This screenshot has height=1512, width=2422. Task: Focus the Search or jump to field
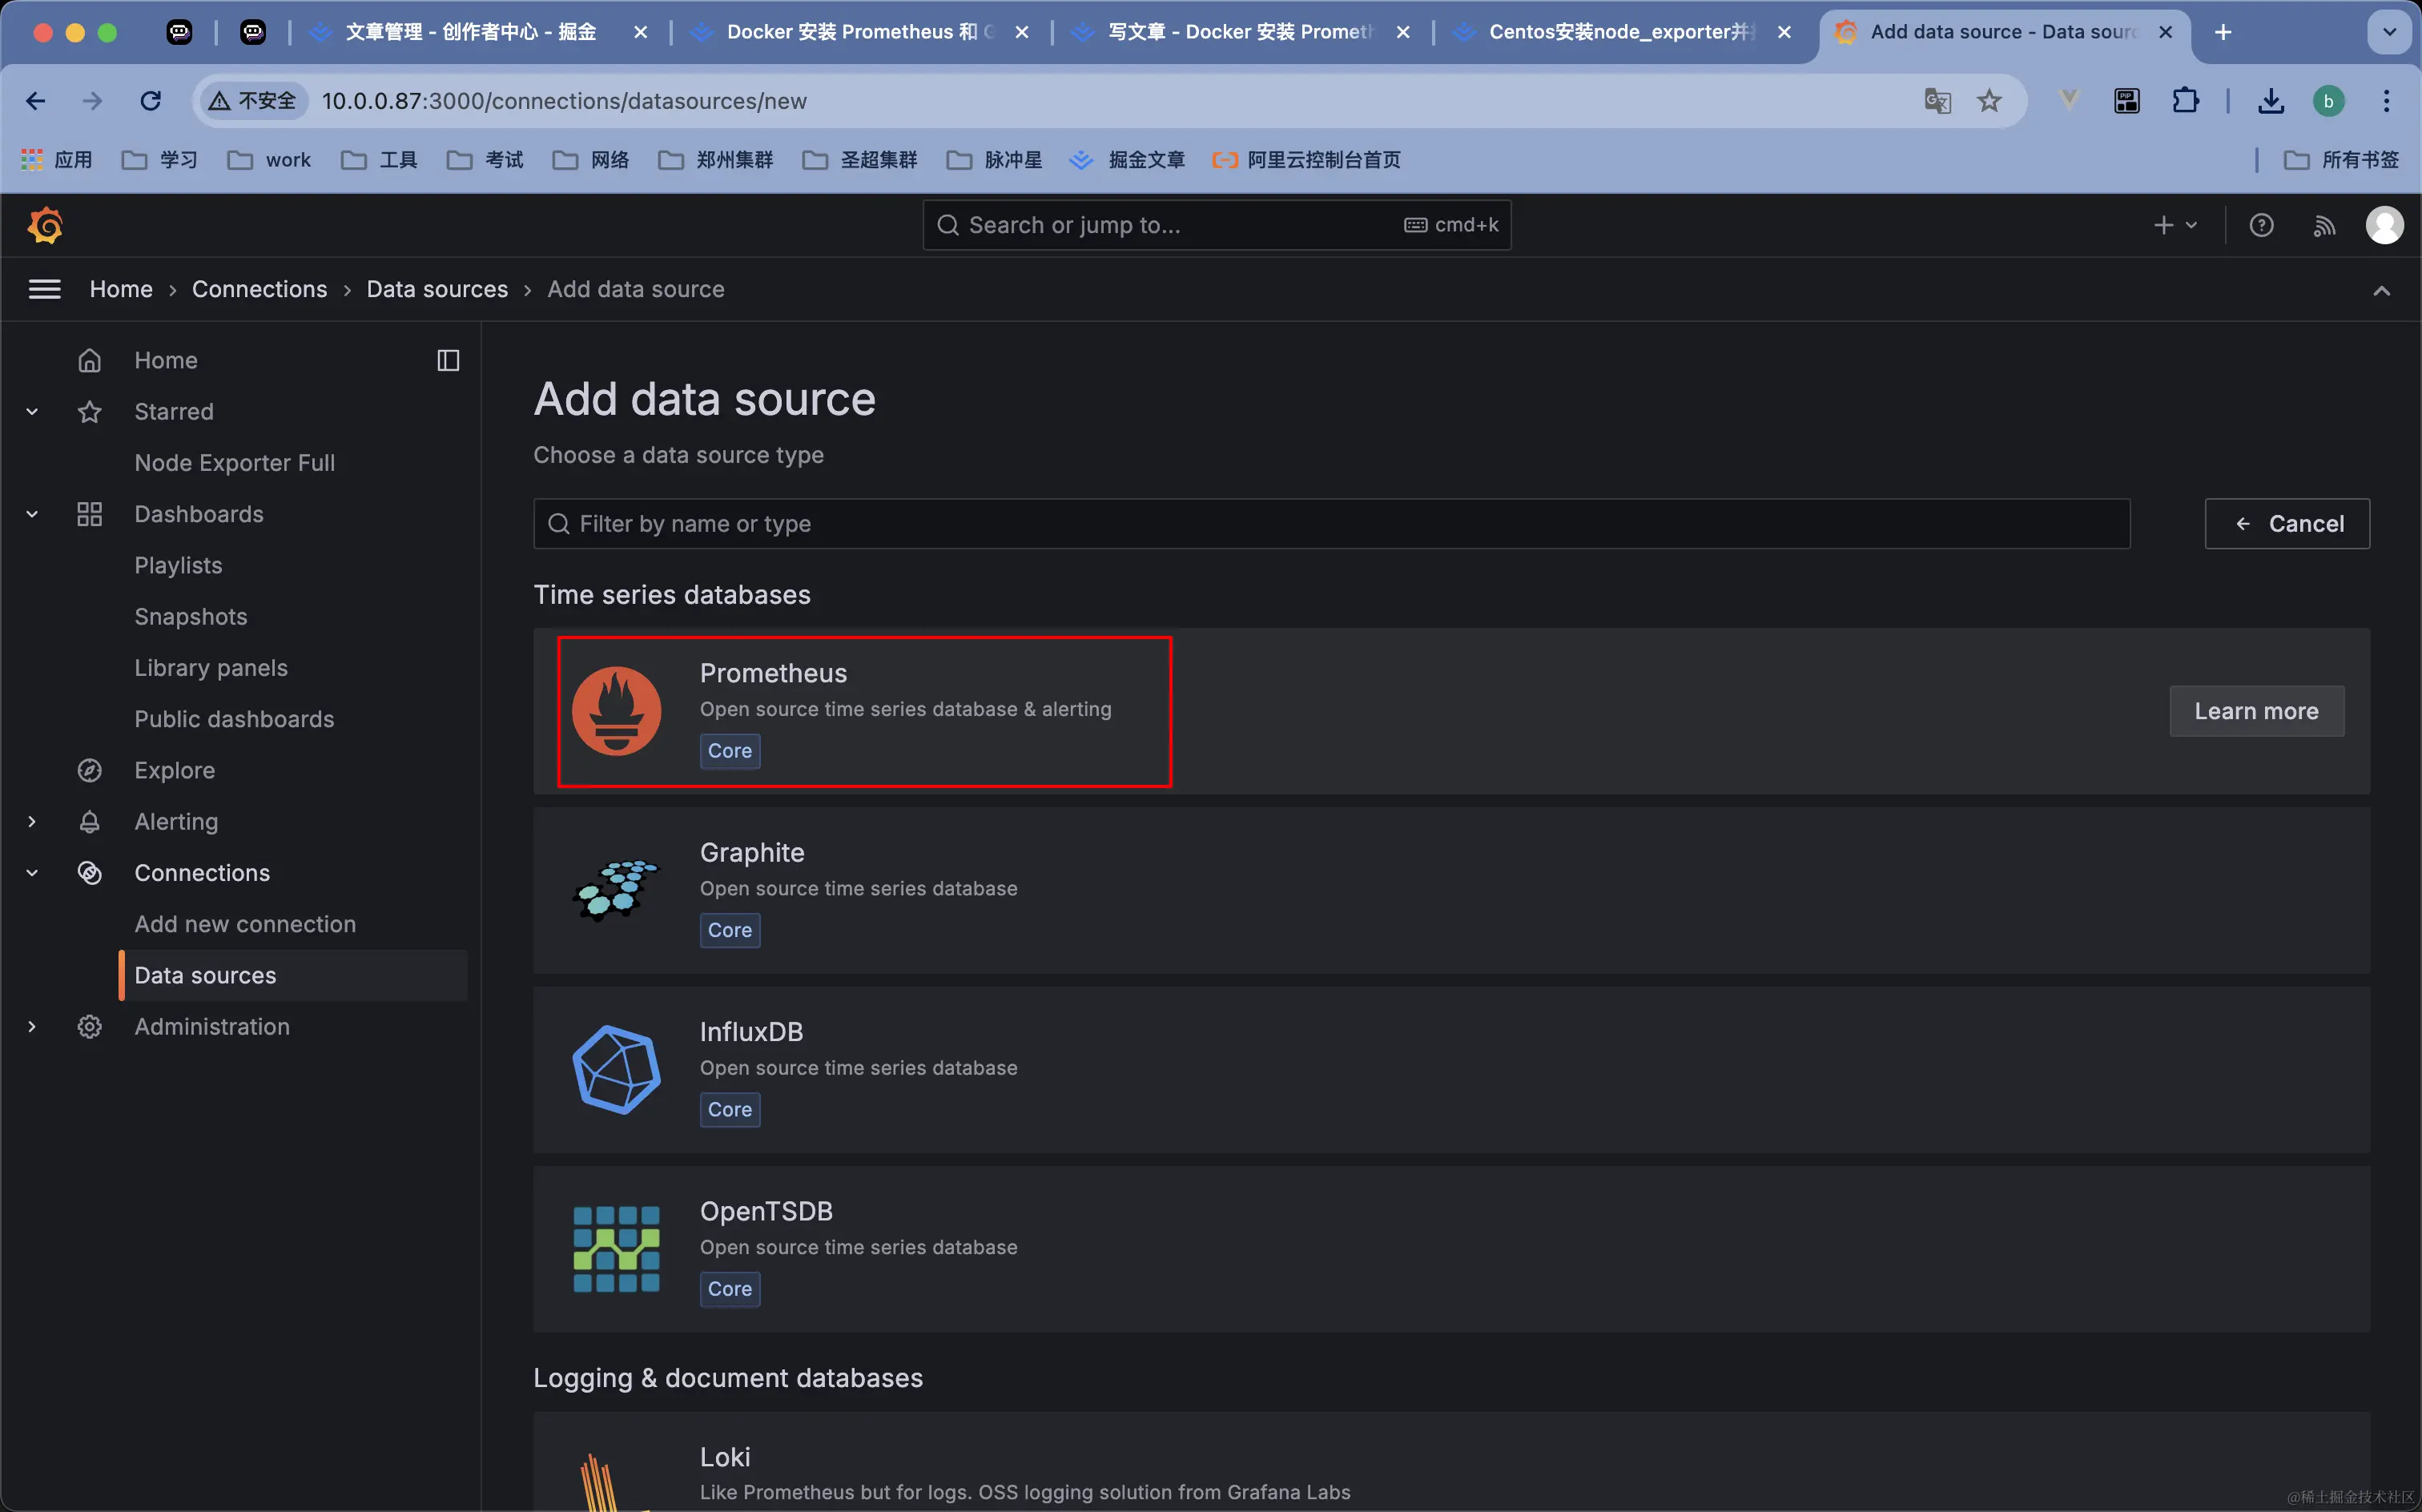[1216, 225]
